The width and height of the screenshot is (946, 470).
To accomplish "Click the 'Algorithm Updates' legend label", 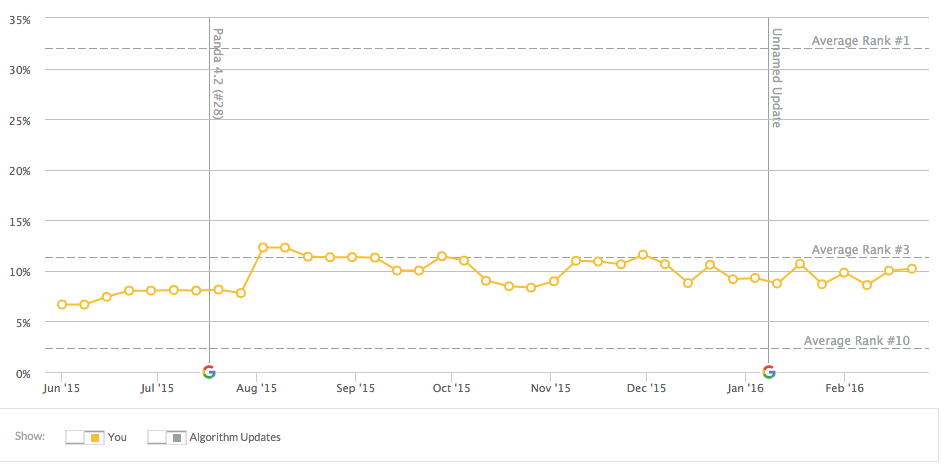I will [x=235, y=437].
